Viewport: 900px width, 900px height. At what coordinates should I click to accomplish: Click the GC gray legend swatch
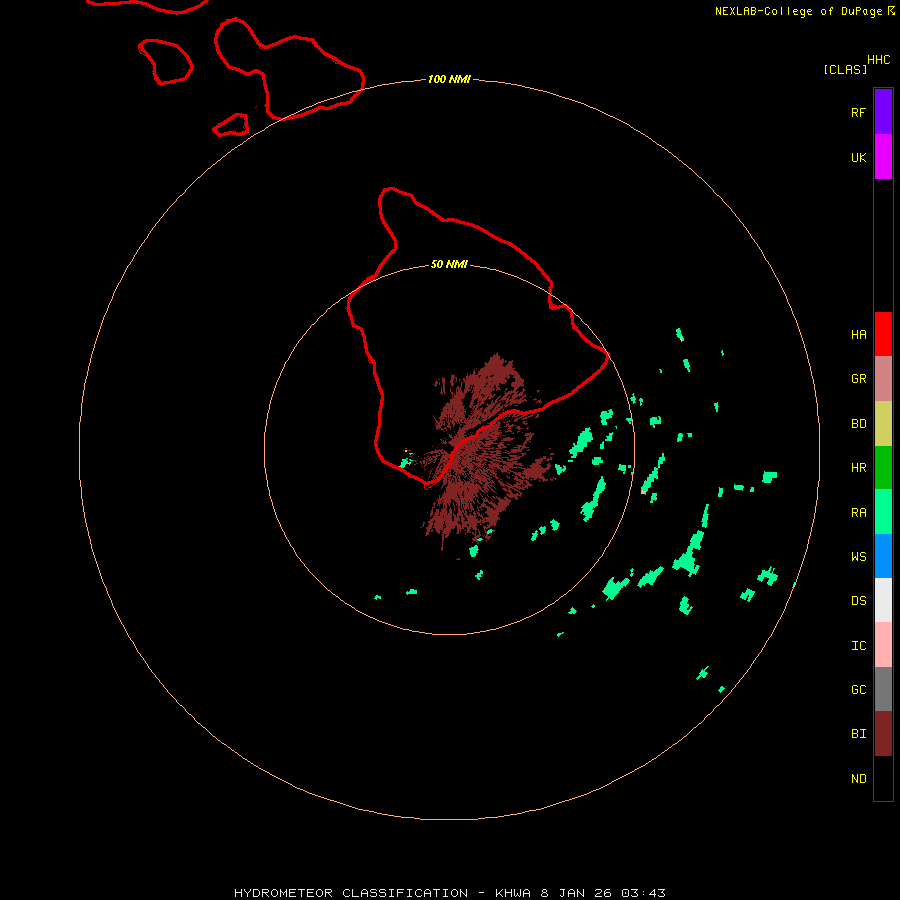(x=883, y=689)
